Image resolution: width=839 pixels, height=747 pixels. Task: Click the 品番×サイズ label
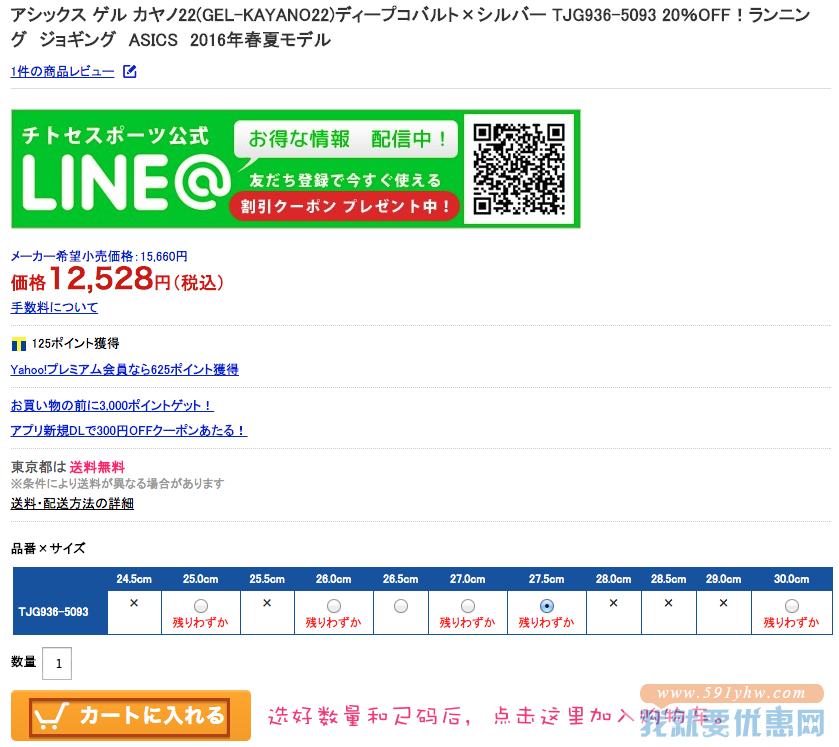pos(48,548)
